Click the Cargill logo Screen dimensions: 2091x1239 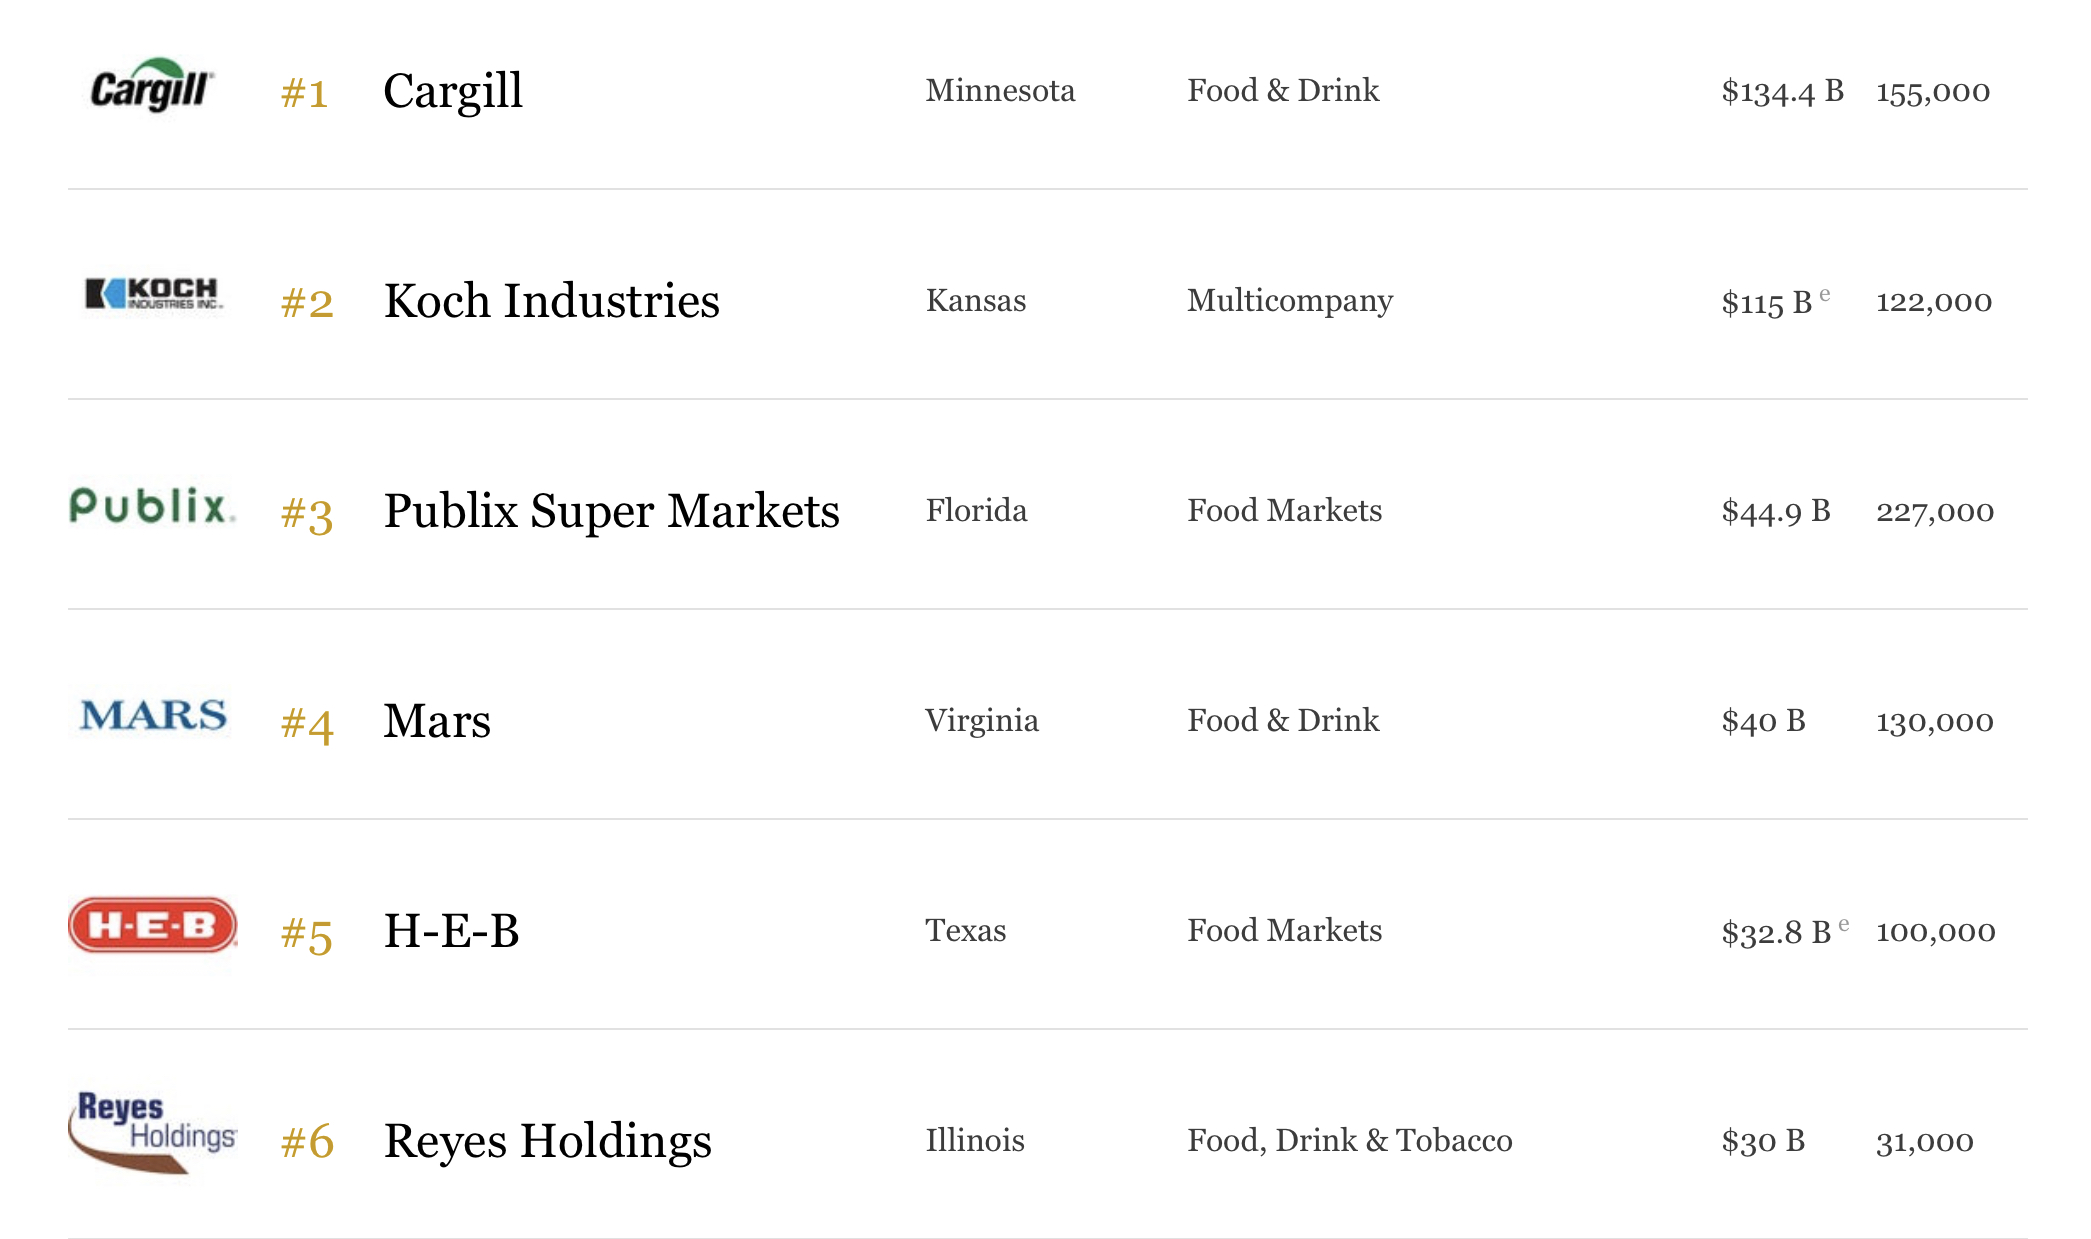[x=152, y=86]
